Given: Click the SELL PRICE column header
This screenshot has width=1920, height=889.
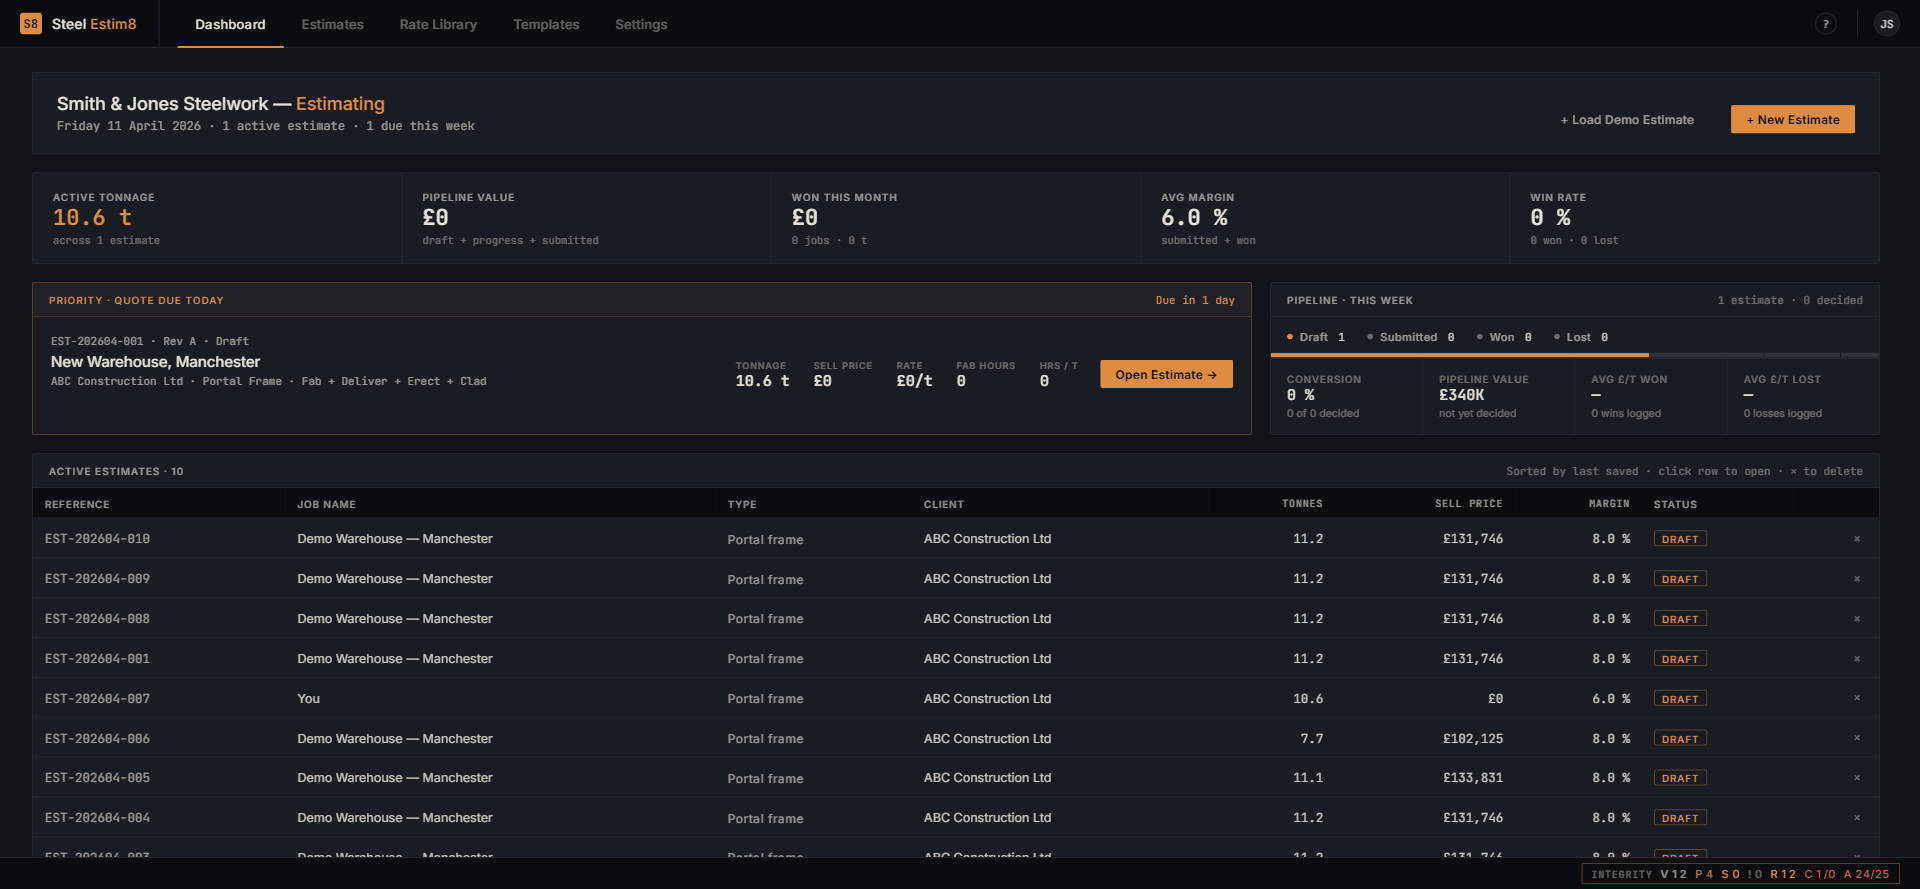Looking at the screenshot, I should tap(1468, 504).
